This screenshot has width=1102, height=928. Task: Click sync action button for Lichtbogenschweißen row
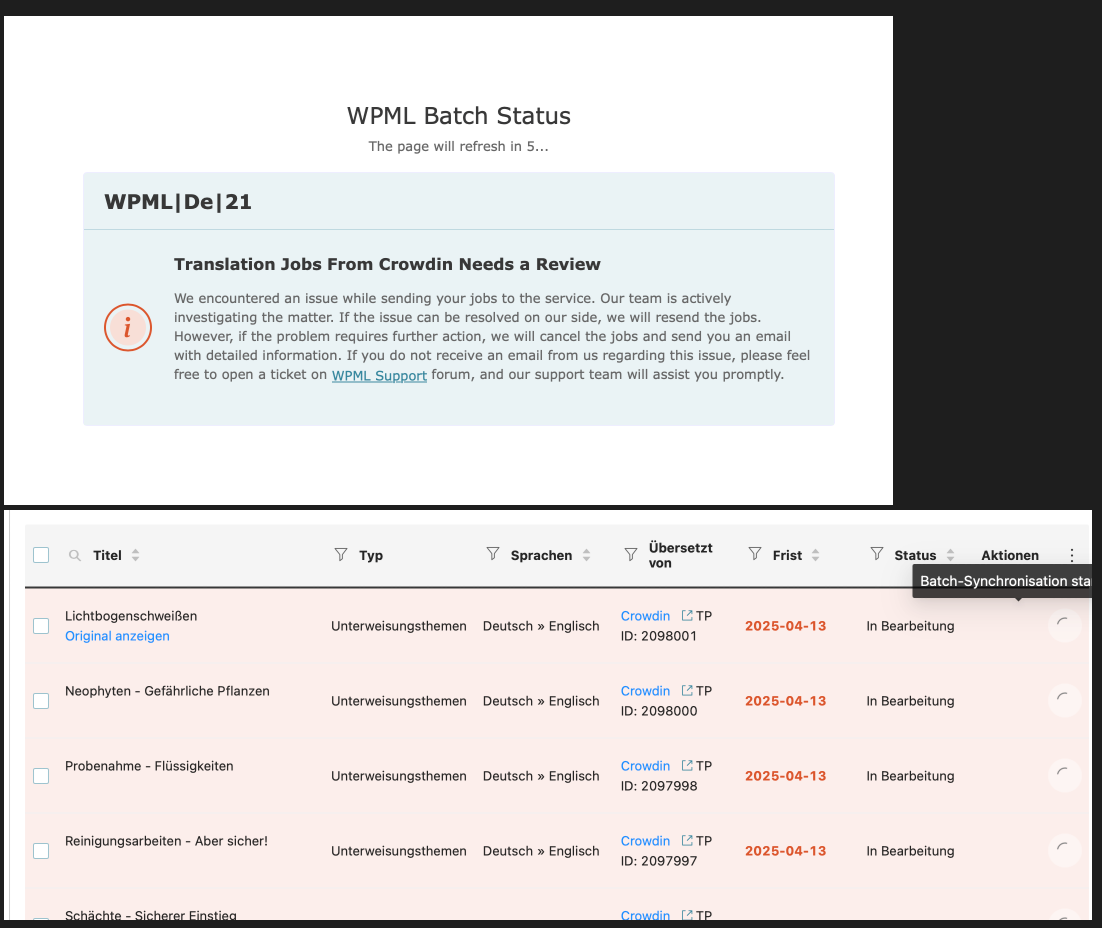pyautogui.click(x=1064, y=625)
